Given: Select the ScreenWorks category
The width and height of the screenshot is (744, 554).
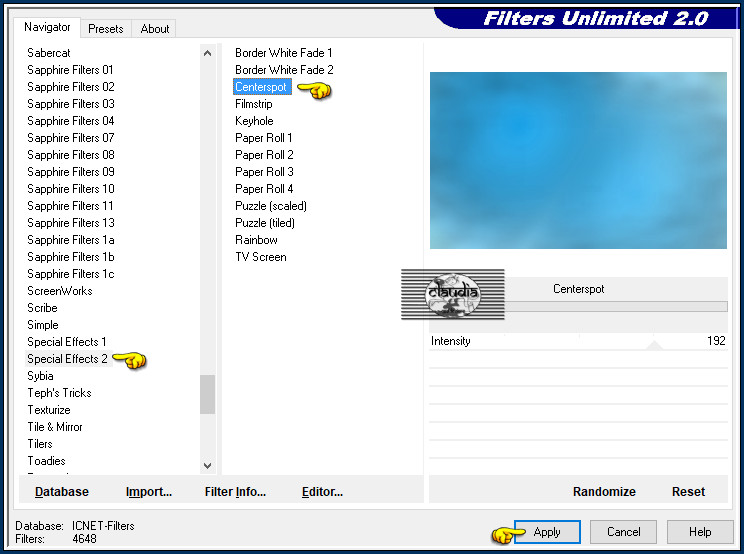Looking at the screenshot, I should (x=60, y=291).
